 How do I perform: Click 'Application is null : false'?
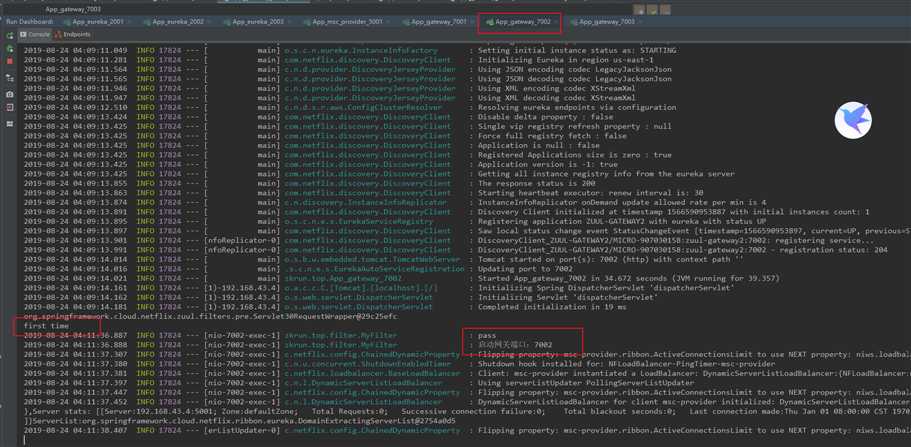539,145
